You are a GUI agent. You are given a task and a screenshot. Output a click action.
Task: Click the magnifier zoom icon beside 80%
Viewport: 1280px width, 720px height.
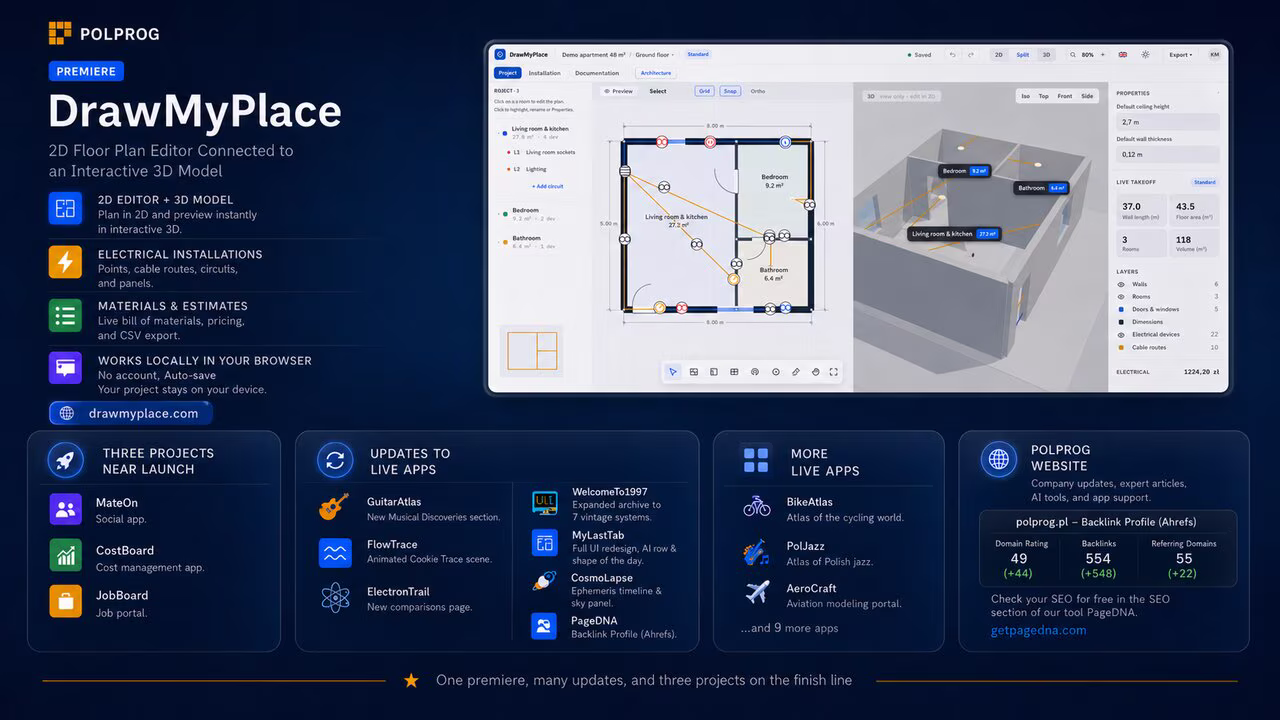click(1073, 55)
